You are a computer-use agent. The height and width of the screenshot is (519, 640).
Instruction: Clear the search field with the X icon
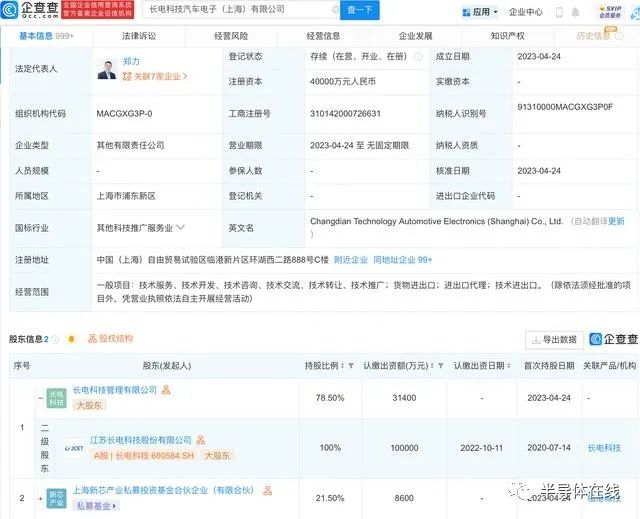point(335,9)
